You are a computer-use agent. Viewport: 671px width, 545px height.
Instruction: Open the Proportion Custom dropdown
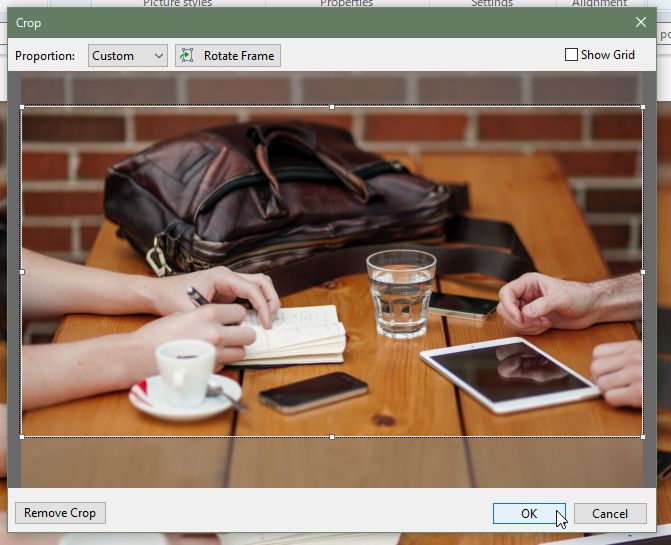coord(128,56)
